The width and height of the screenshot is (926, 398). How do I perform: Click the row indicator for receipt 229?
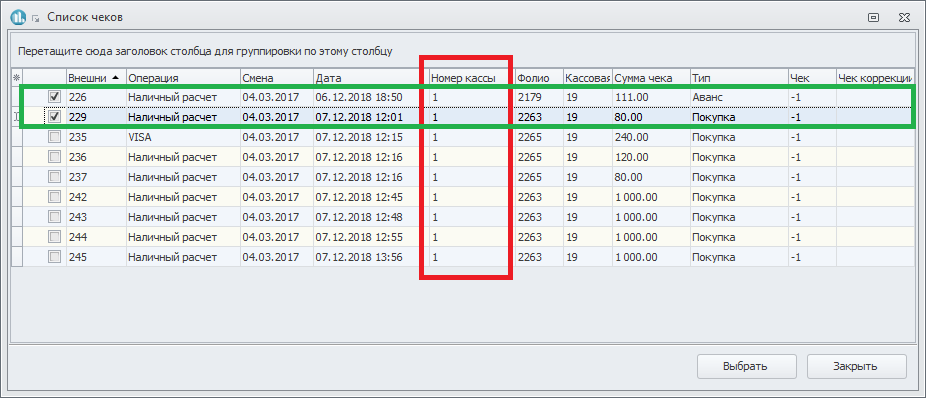[x=17, y=117]
